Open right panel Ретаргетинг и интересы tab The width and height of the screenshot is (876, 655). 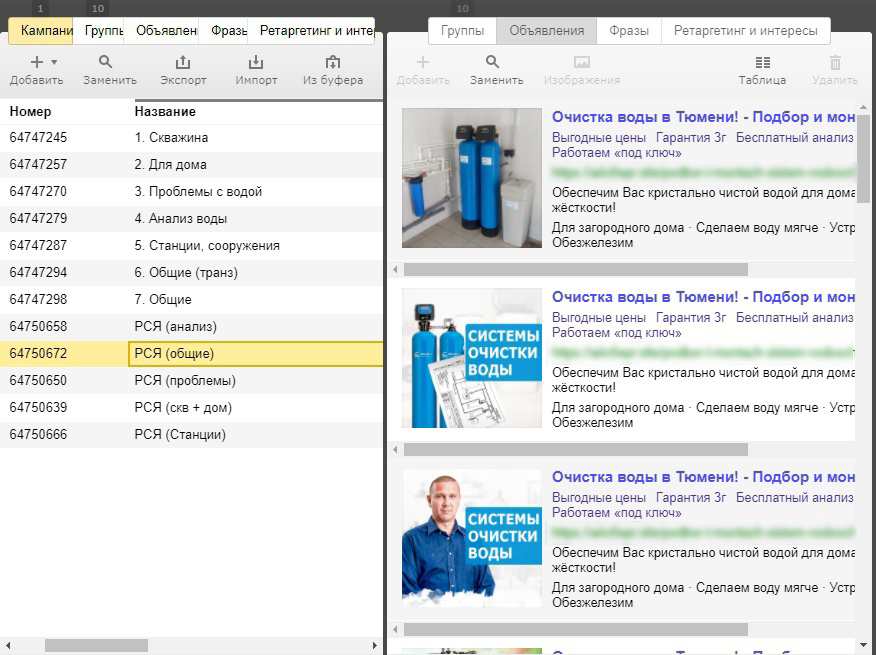746,31
